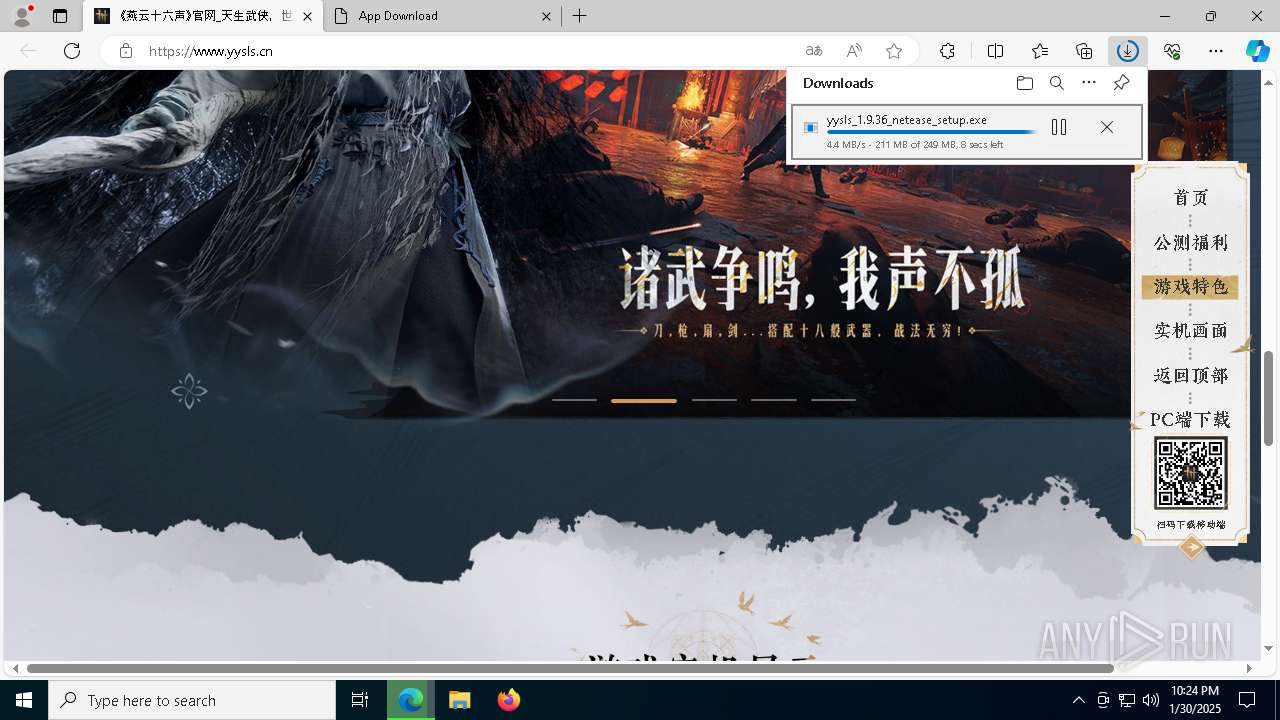Screen dimensions: 1280x720
Task: Open a new tab with plus button
Action: point(580,16)
